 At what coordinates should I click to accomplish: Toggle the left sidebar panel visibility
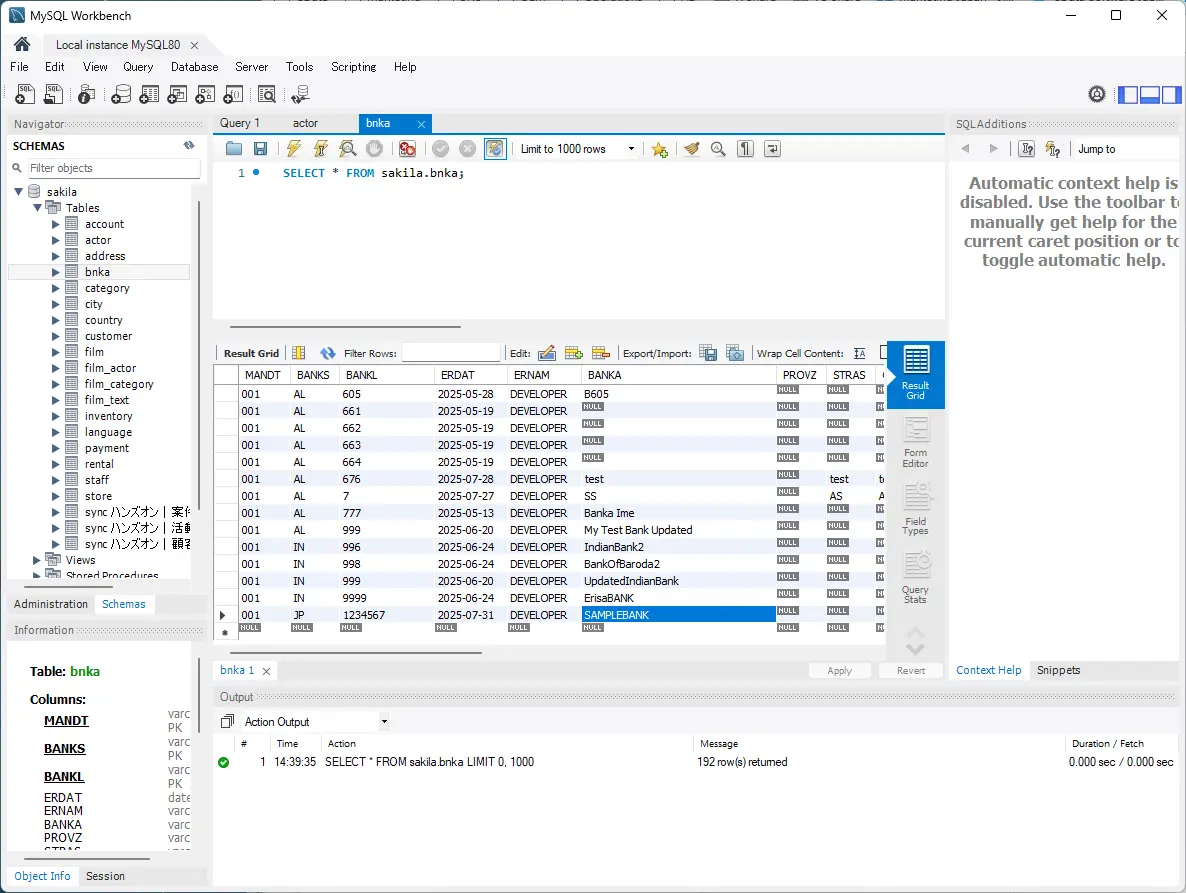point(1128,95)
